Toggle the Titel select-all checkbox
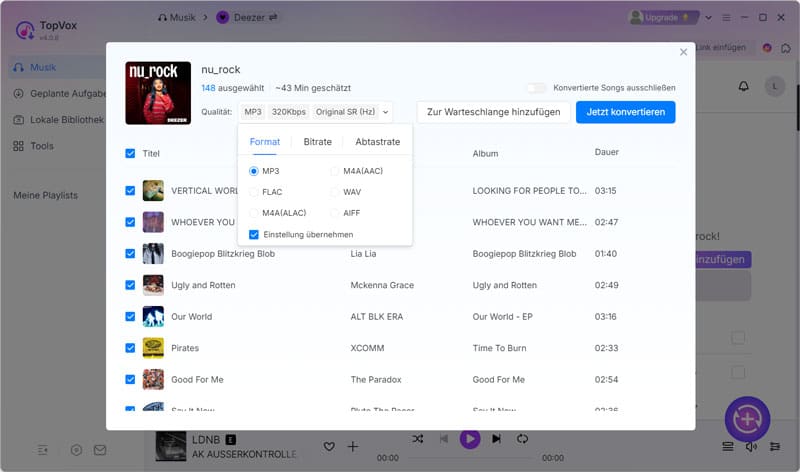Viewport: 800px width, 472px height. click(x=130, y=153)
